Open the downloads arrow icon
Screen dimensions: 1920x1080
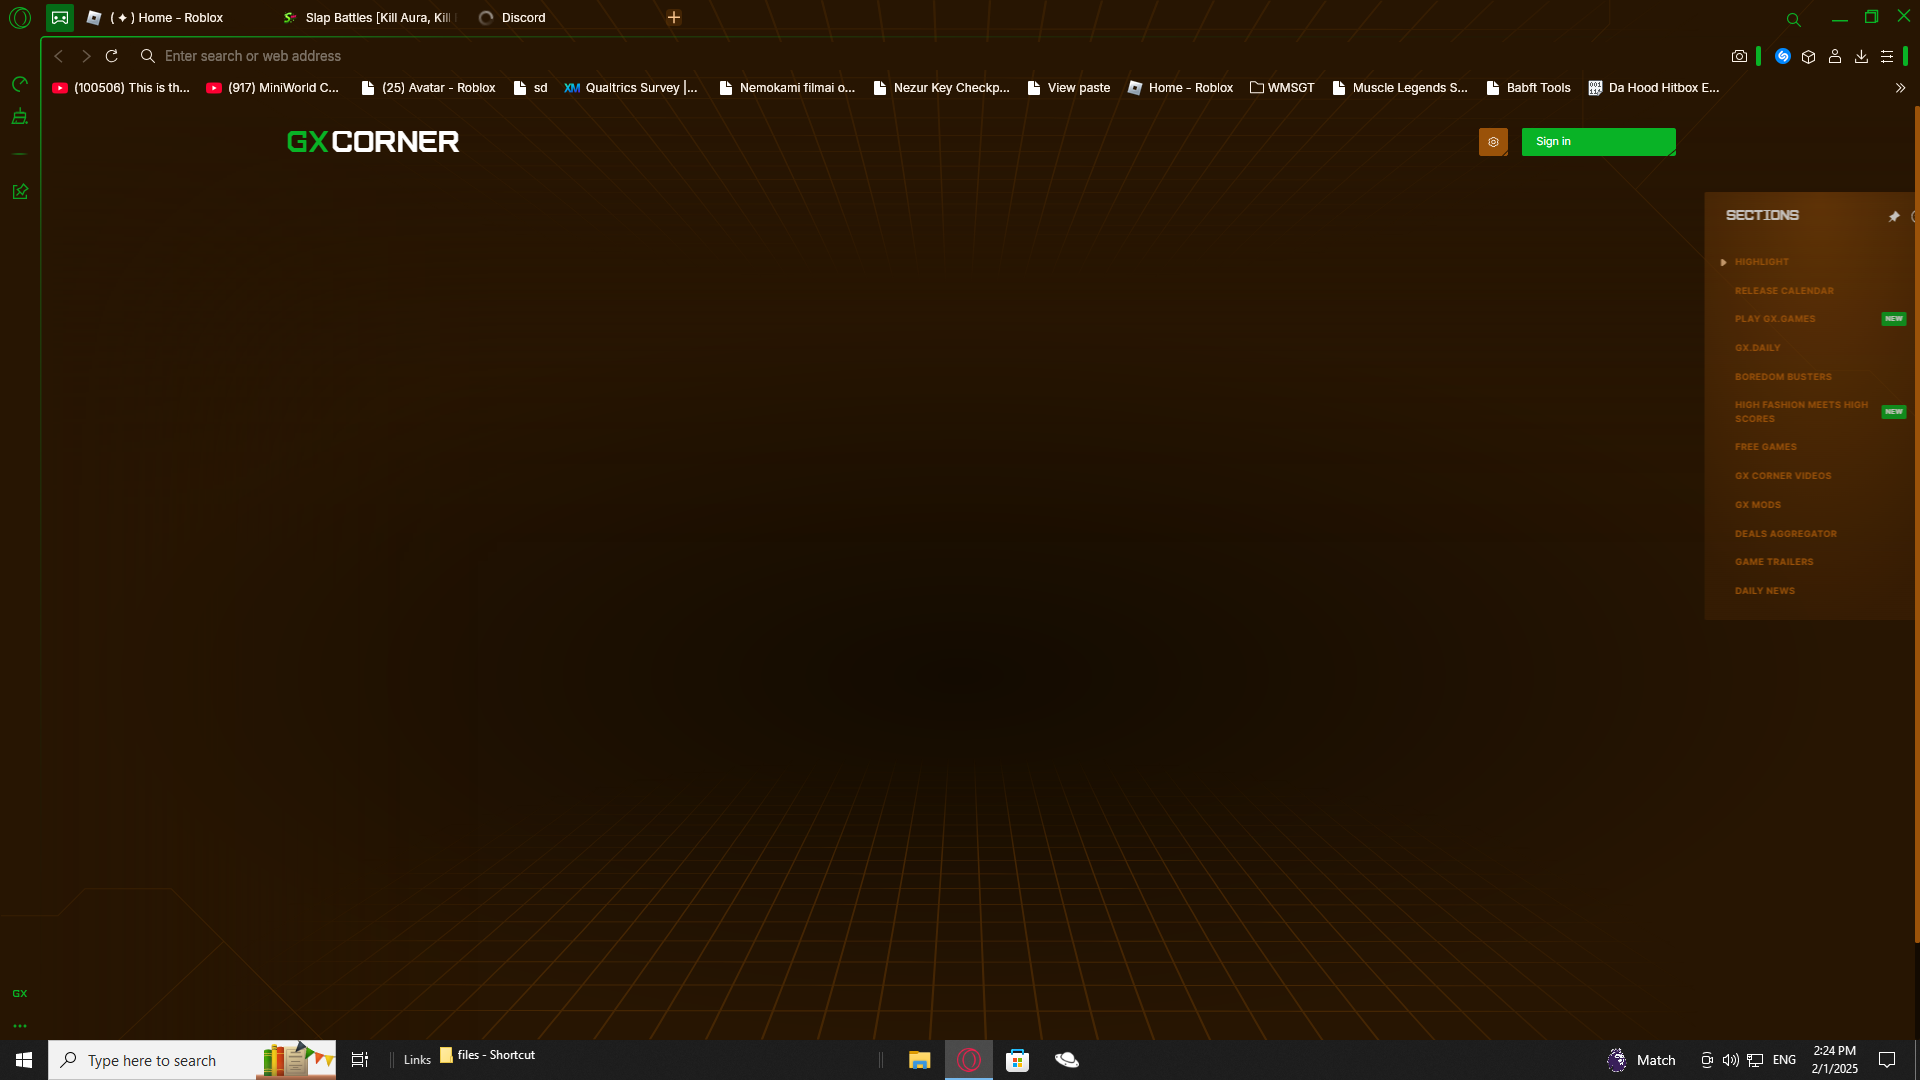pyautogui.click(x=1861, y=57)
